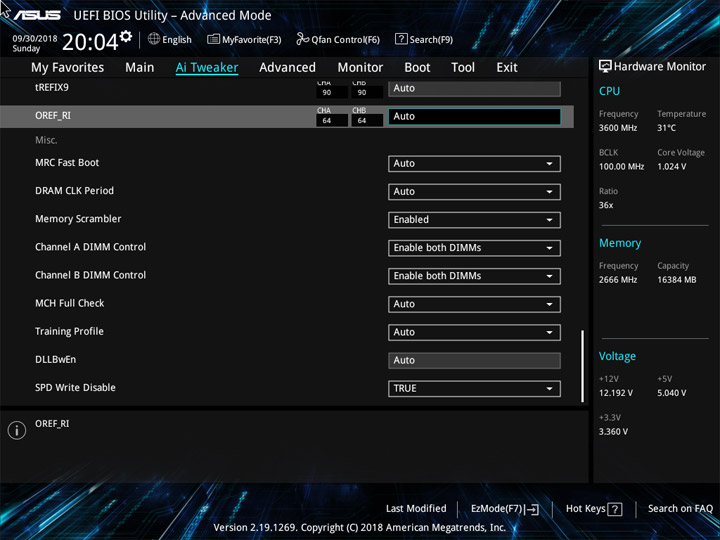Click CPU frequency 3600 MHz value
The image size is (720, 540).
point(618,128)
